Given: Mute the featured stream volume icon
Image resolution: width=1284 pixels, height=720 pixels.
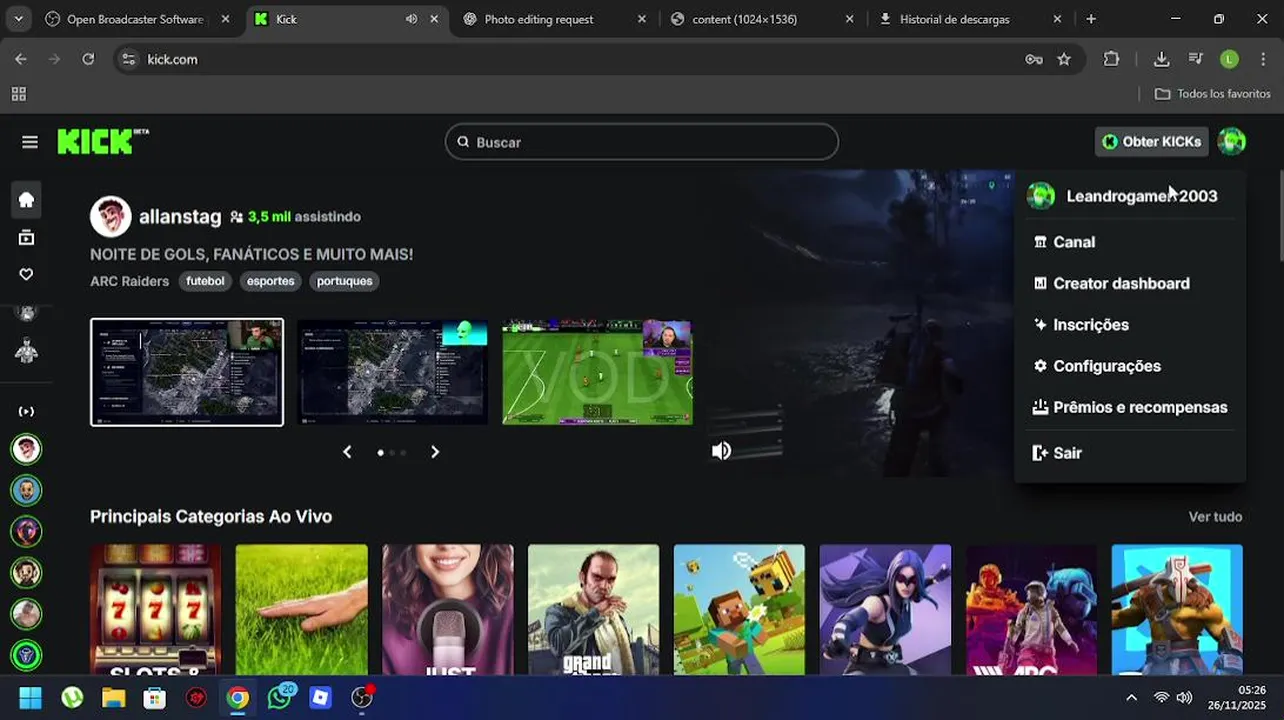Looking at the screenshot, I should 721,451.
